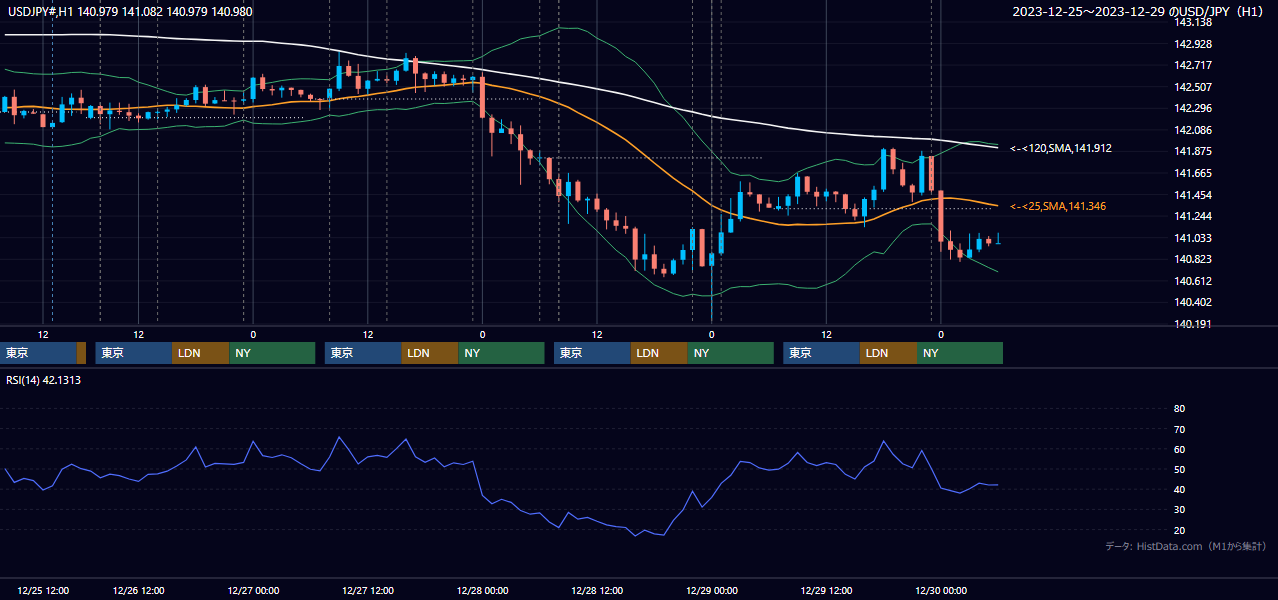Click the 120 SMA label reading 141.912
Viewport: 1278px width, 600px height.
pyautogui.click(x=1062, y=148)
